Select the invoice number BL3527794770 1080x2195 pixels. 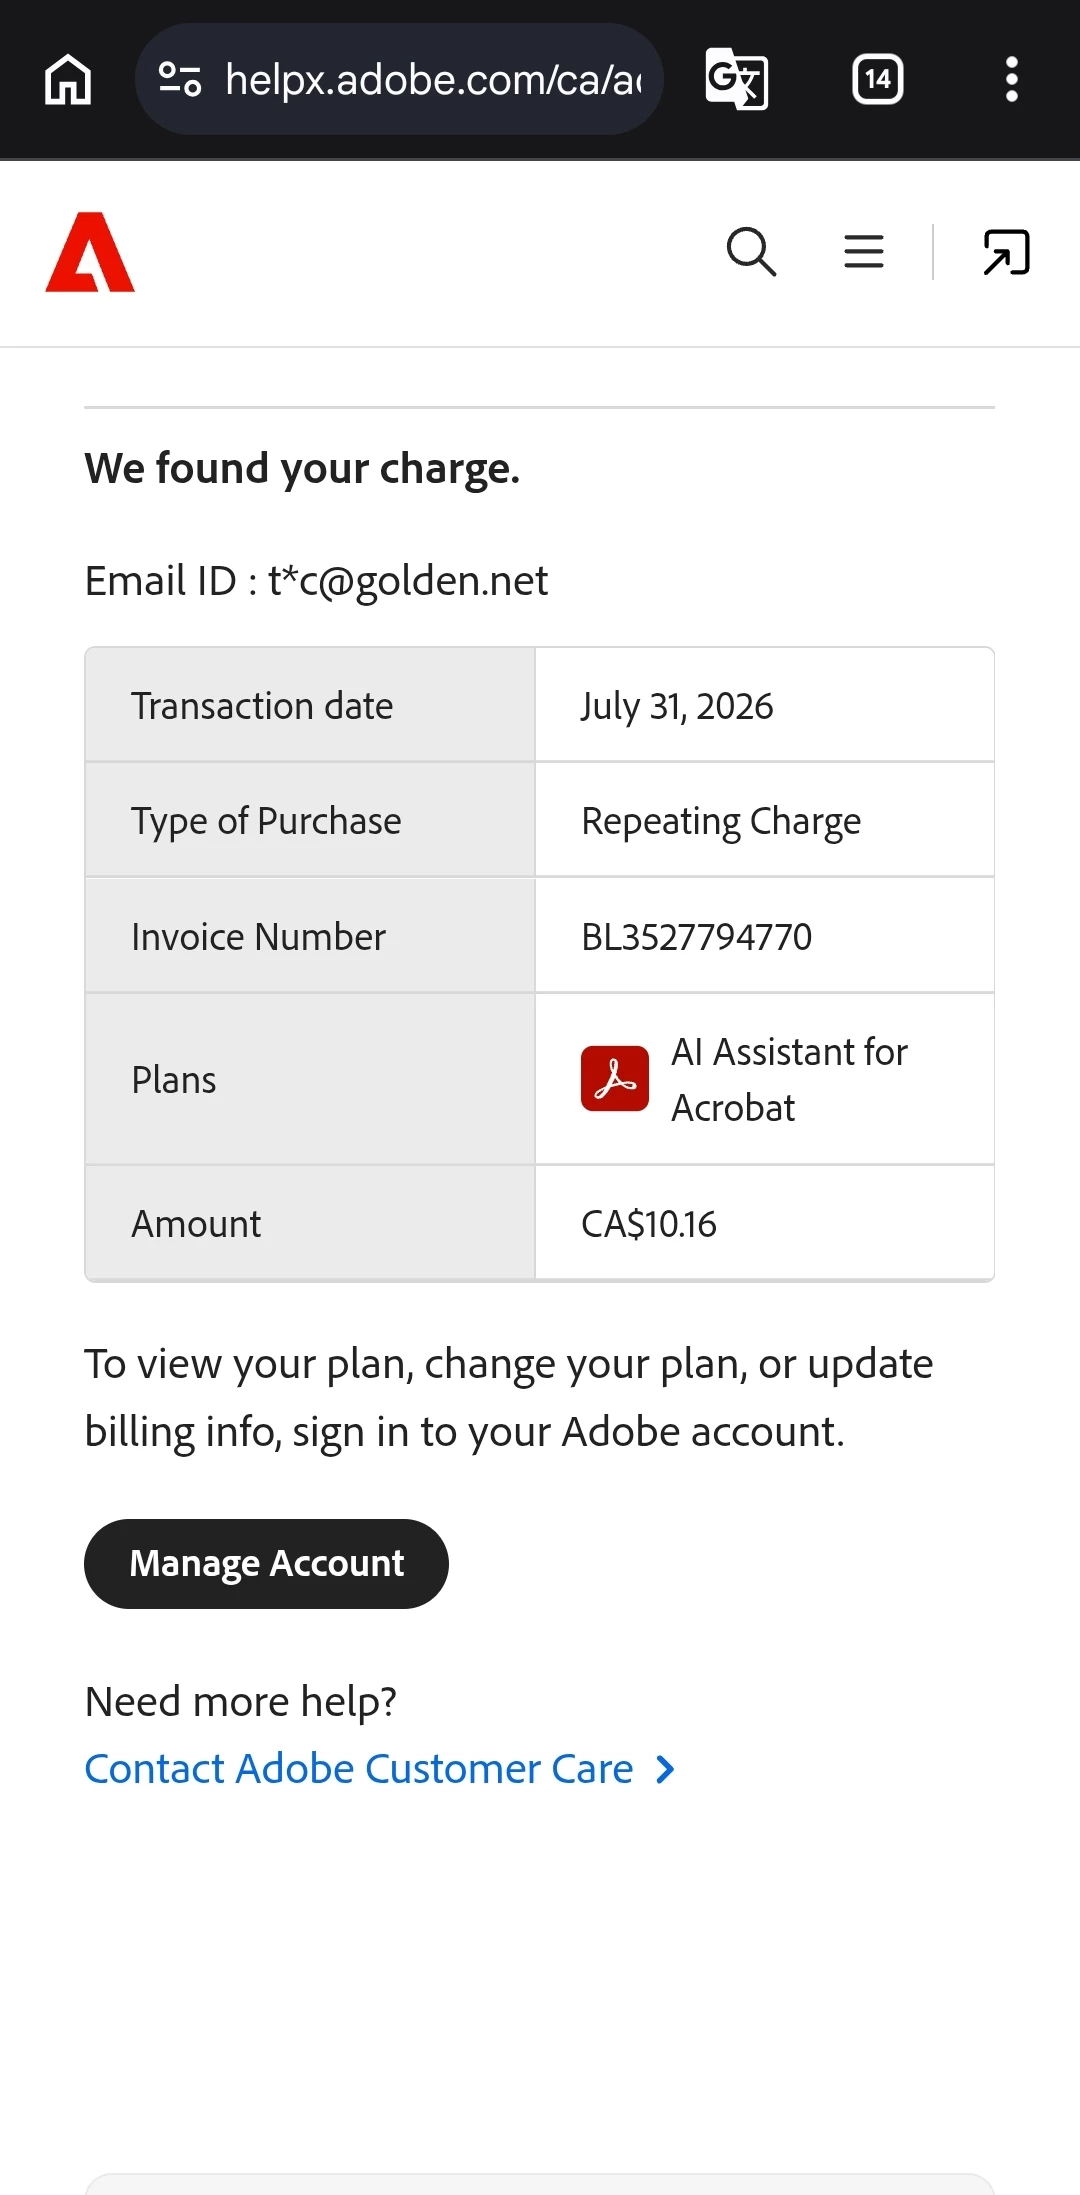point(696,937)
